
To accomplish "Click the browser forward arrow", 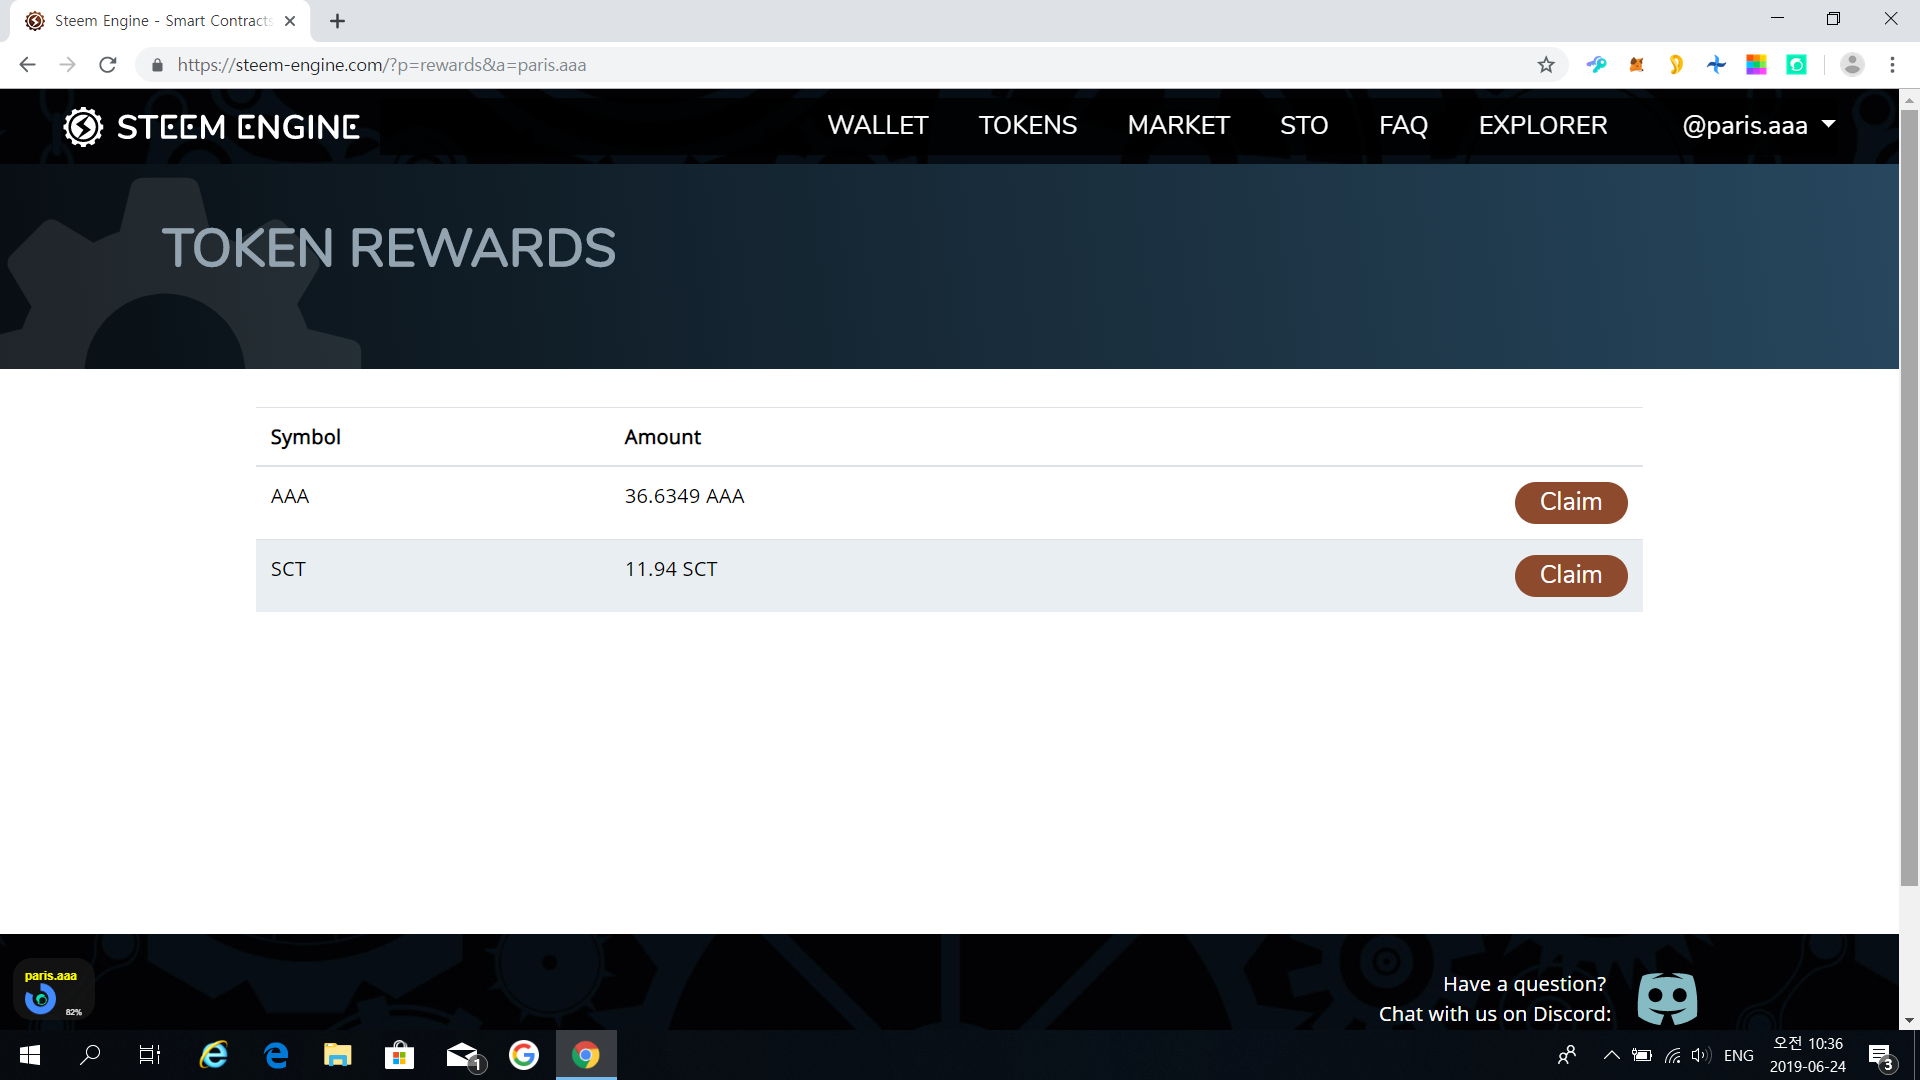I will 67,65.
